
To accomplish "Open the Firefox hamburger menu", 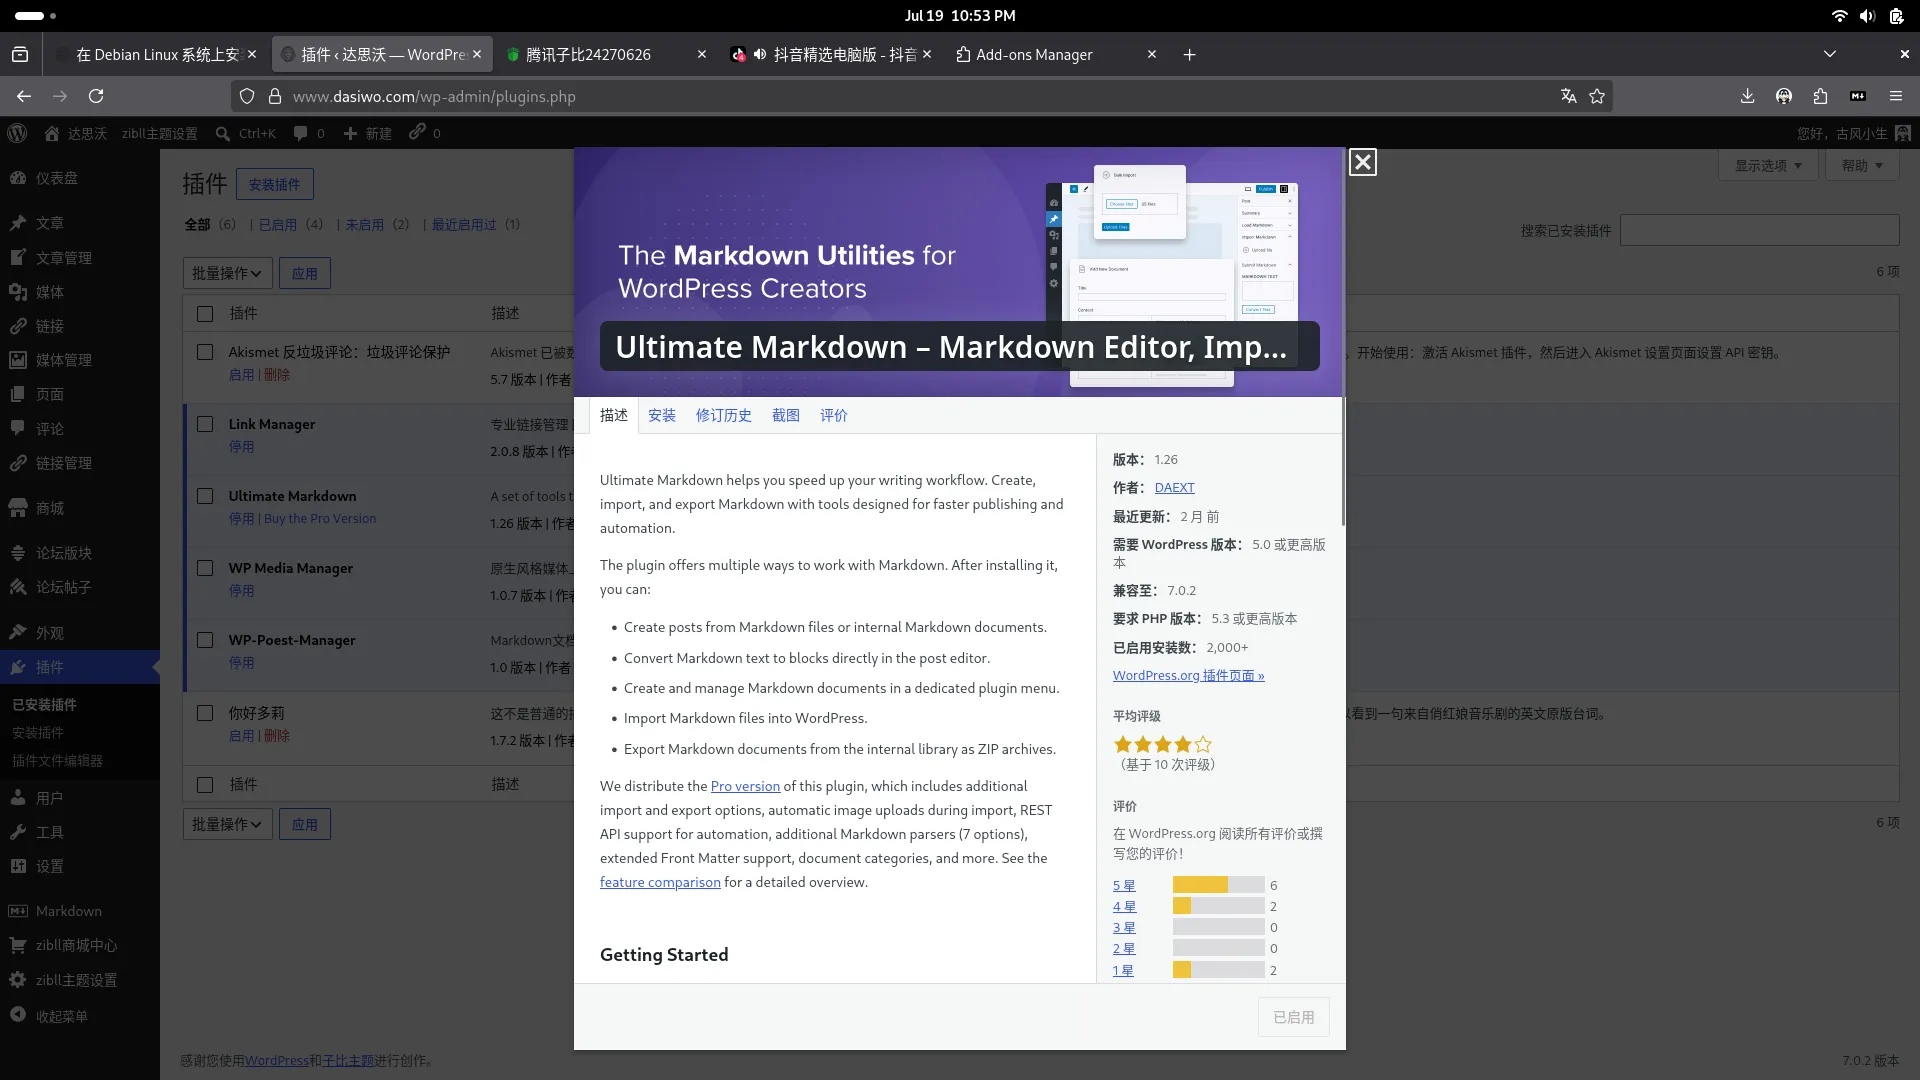I will click(x=1895, y=96).
